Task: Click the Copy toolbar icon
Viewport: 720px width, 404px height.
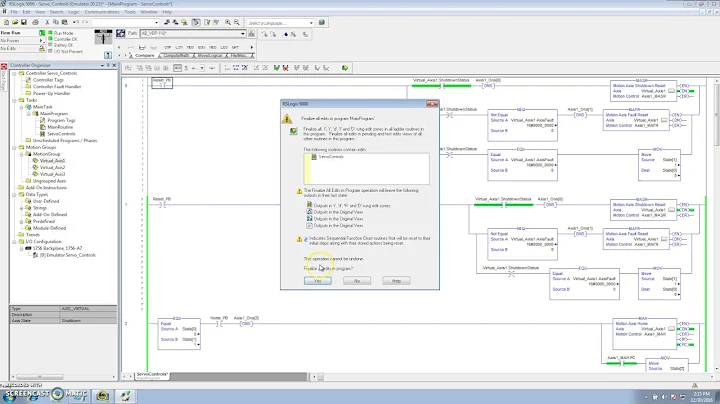Action: [56, 22]
